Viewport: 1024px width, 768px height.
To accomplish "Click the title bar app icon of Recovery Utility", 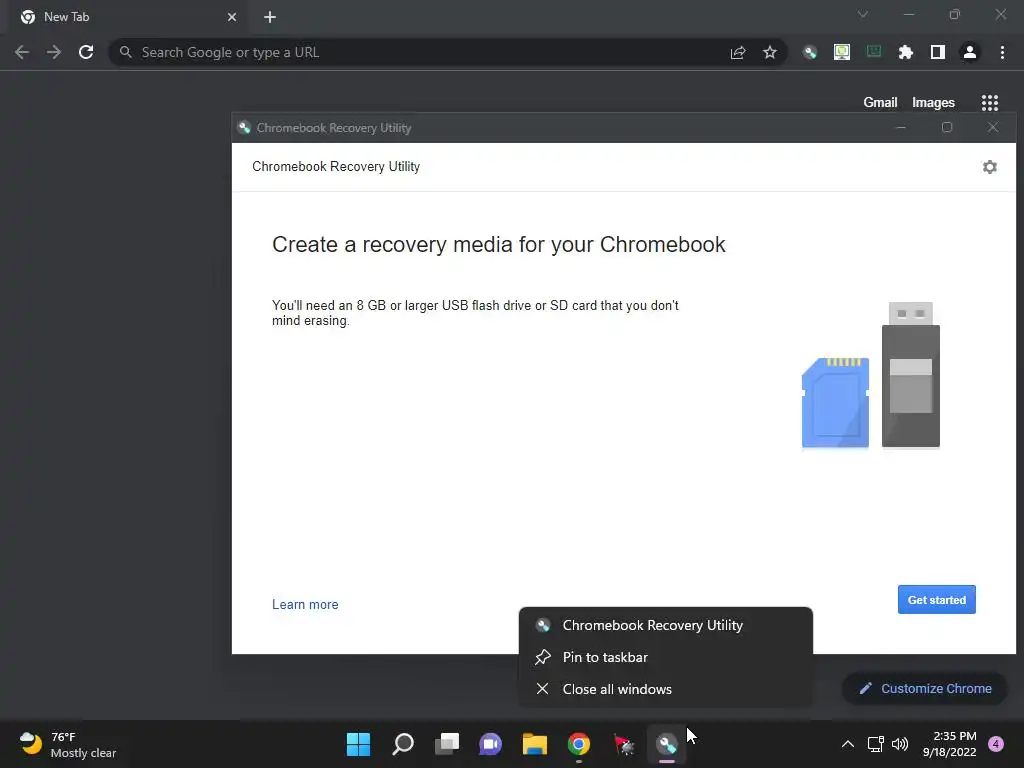I will coord(244,128).
